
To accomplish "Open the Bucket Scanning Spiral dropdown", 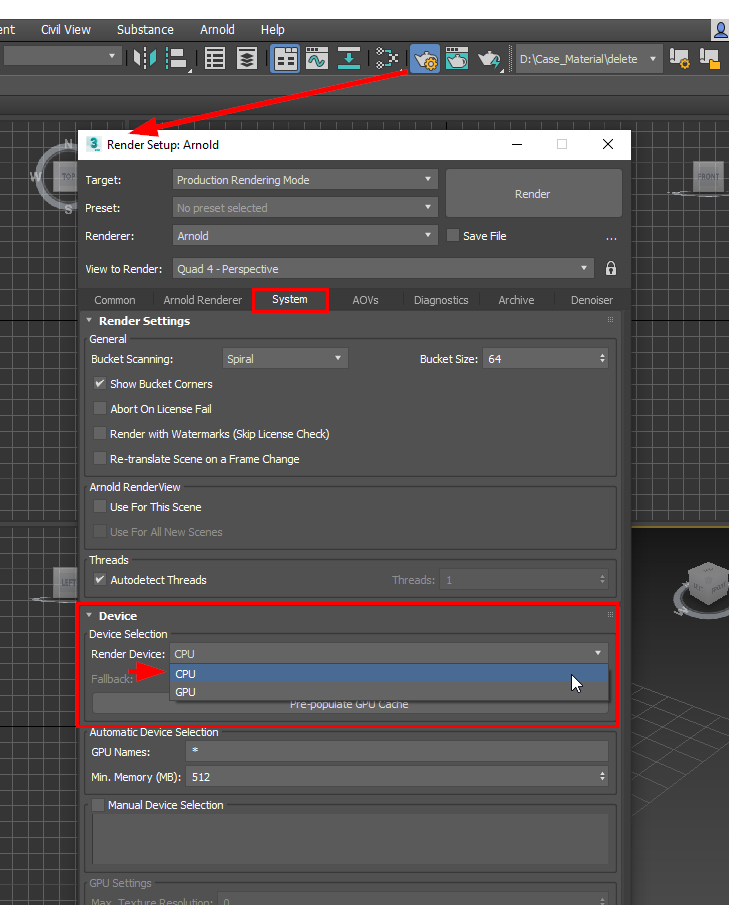I will coord(285,358).
